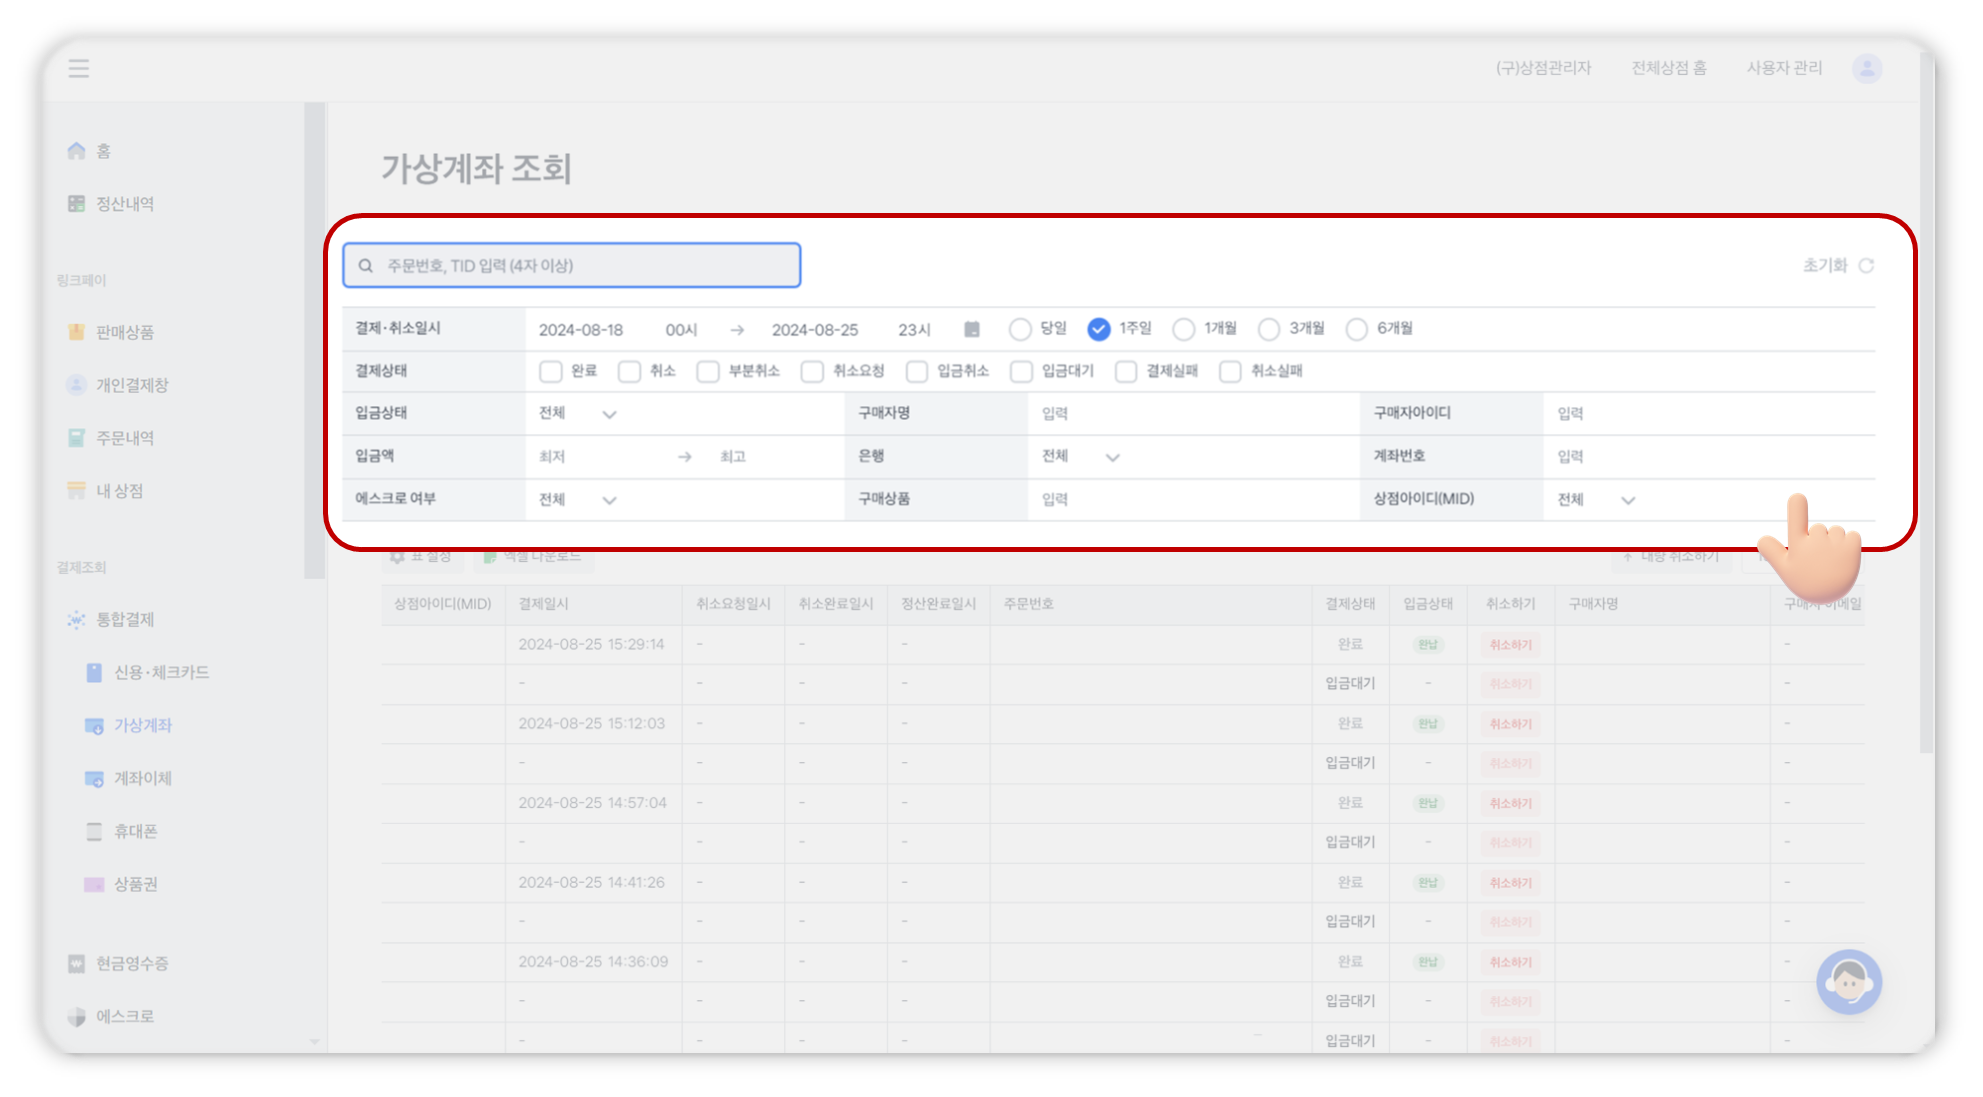
Task: Click the user profile avatar icon
Action: coord(1866,68)
